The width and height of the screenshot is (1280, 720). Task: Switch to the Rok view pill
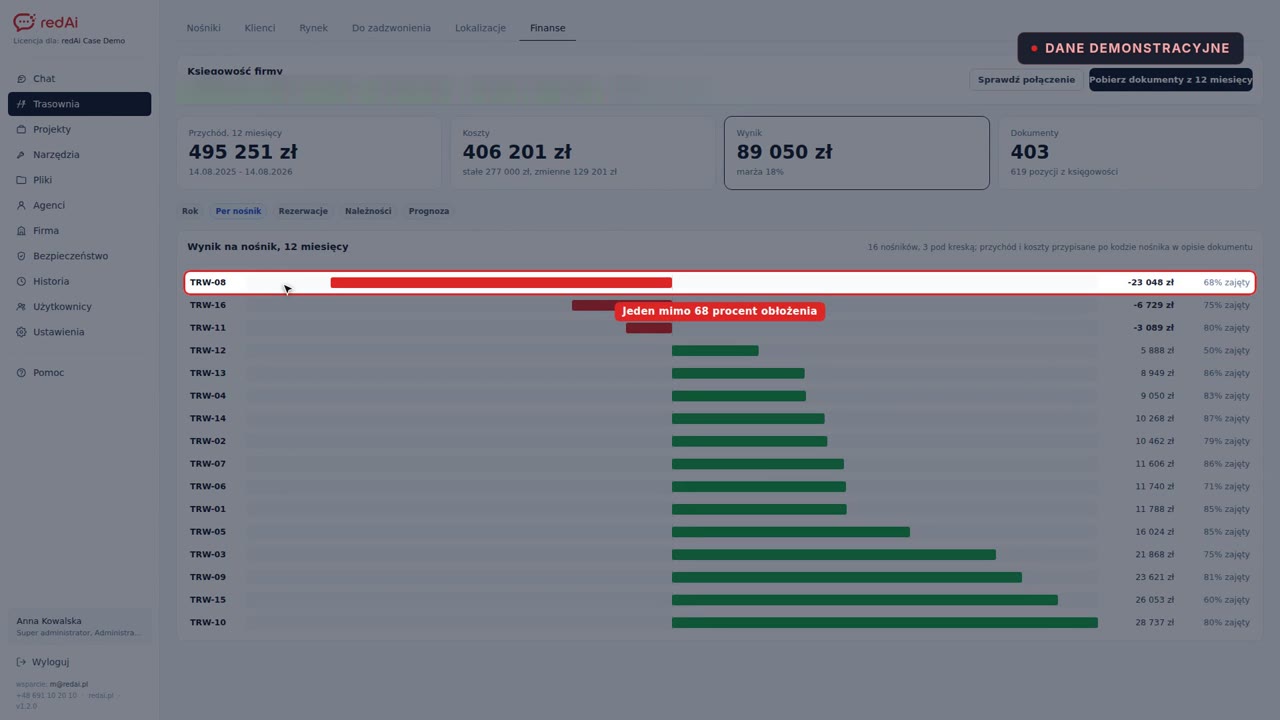(190, 211)
